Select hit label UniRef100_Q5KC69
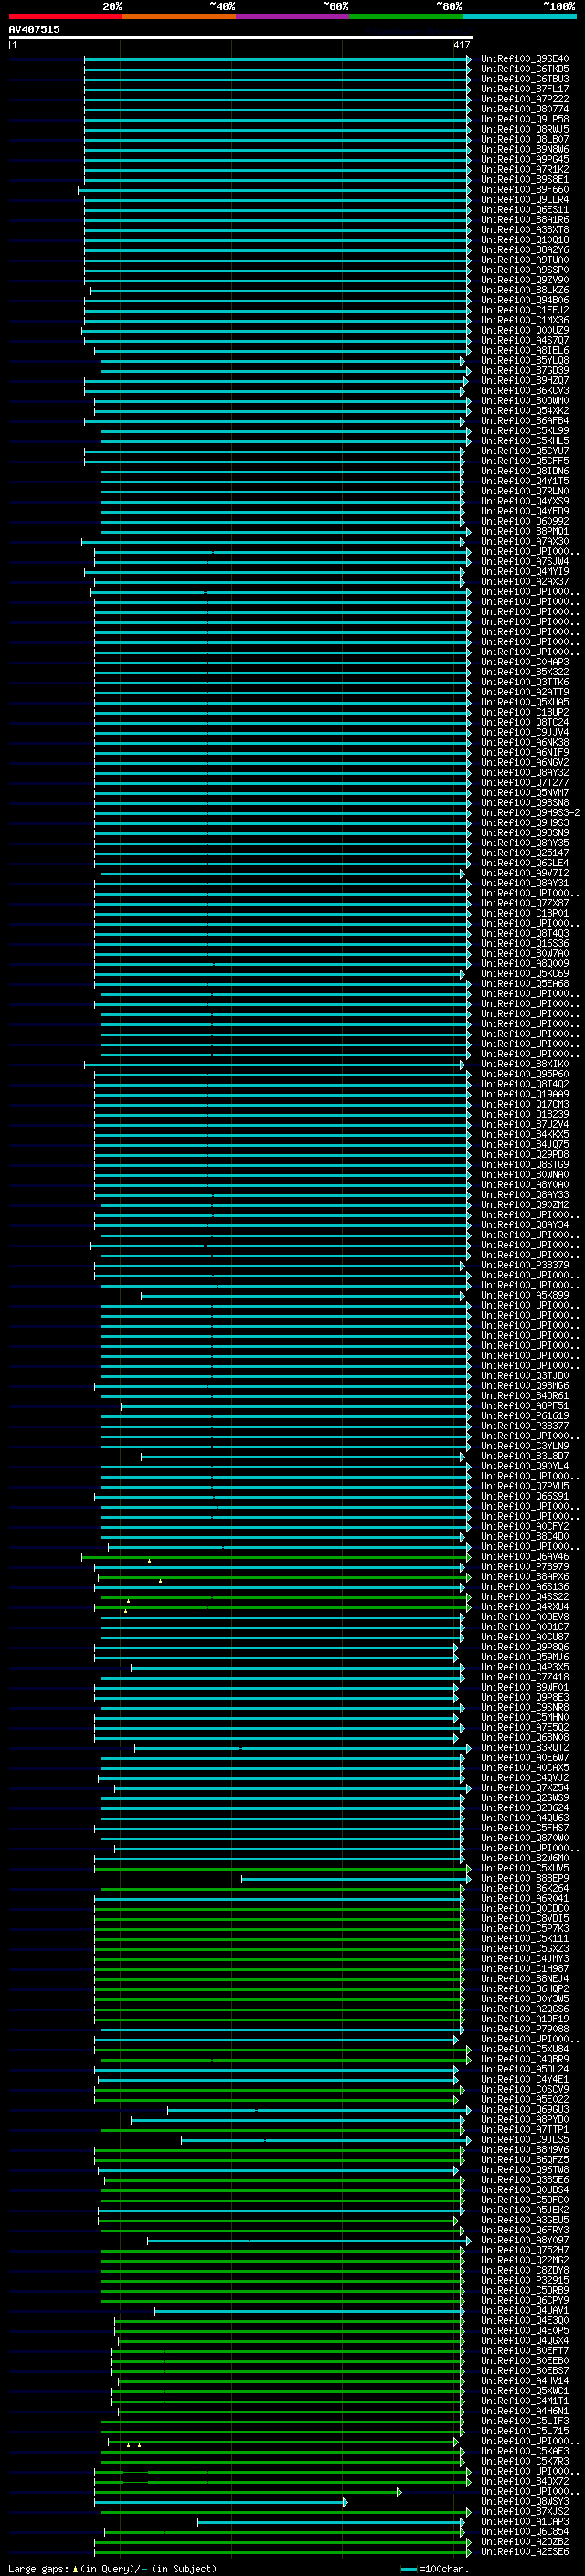Screen dimensions: 585x2576 [524, 973]
